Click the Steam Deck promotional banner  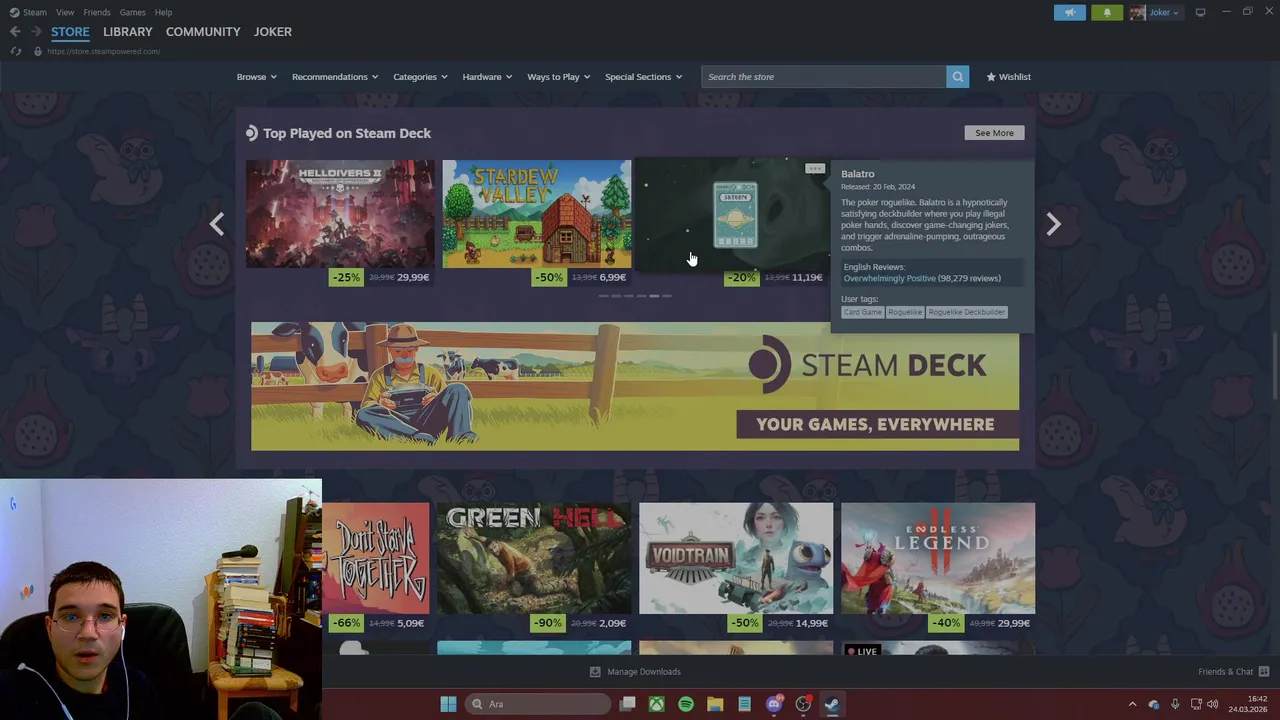pos(635,386)
